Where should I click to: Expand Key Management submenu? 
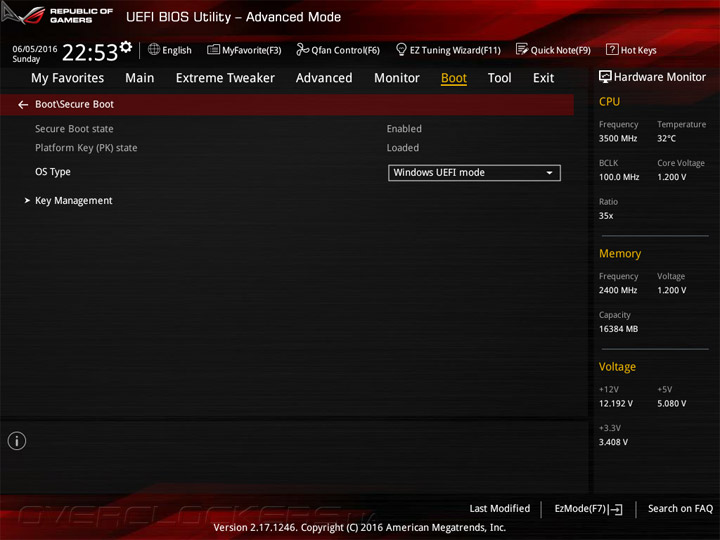pos(73,201)
